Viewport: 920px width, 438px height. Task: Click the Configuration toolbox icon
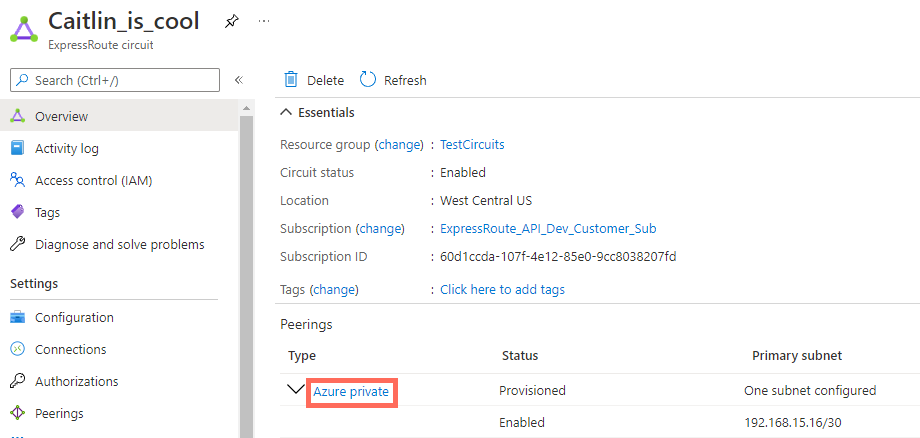pyautogui.click(x=18, y=317)
